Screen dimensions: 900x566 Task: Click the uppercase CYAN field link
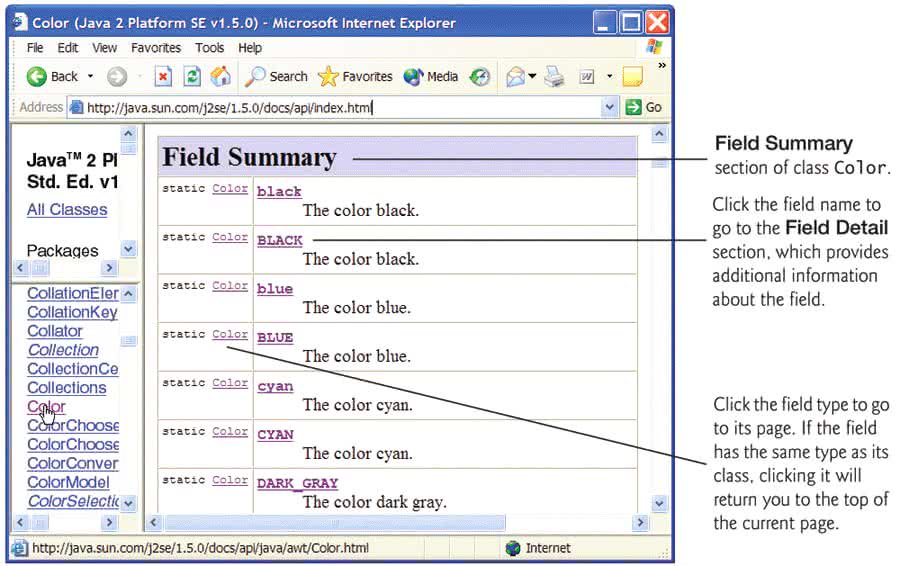(x=275, y=435)
